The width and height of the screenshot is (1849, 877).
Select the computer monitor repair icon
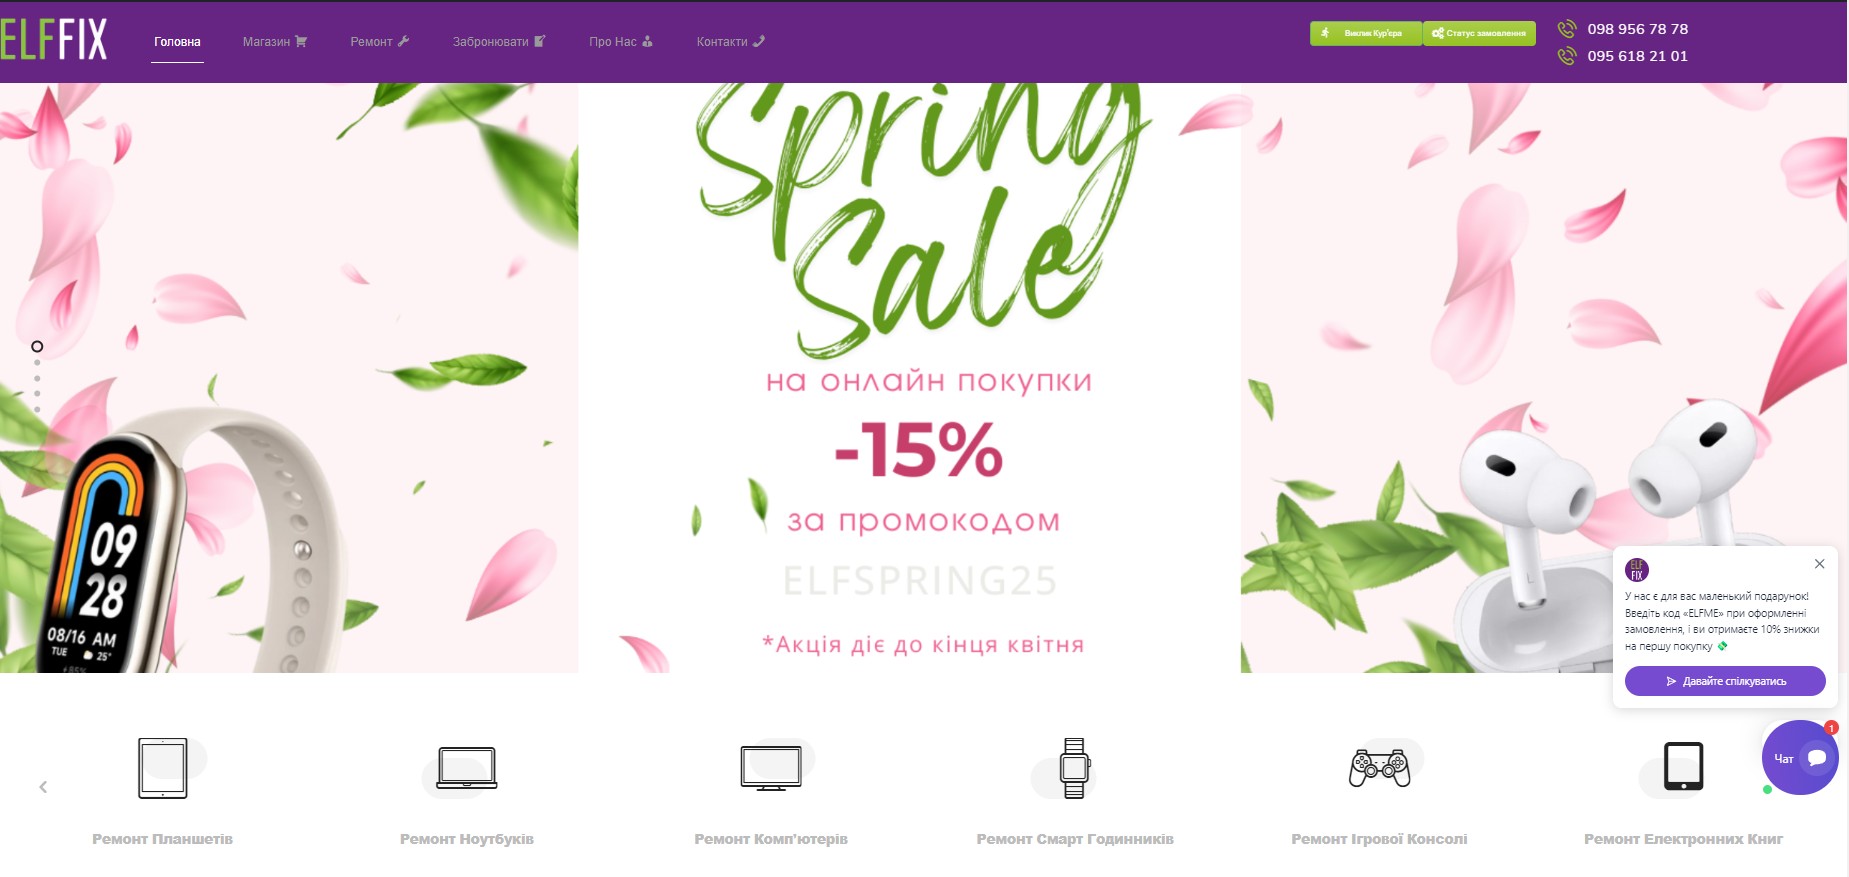pyautogui.click(x=771, y=768)
